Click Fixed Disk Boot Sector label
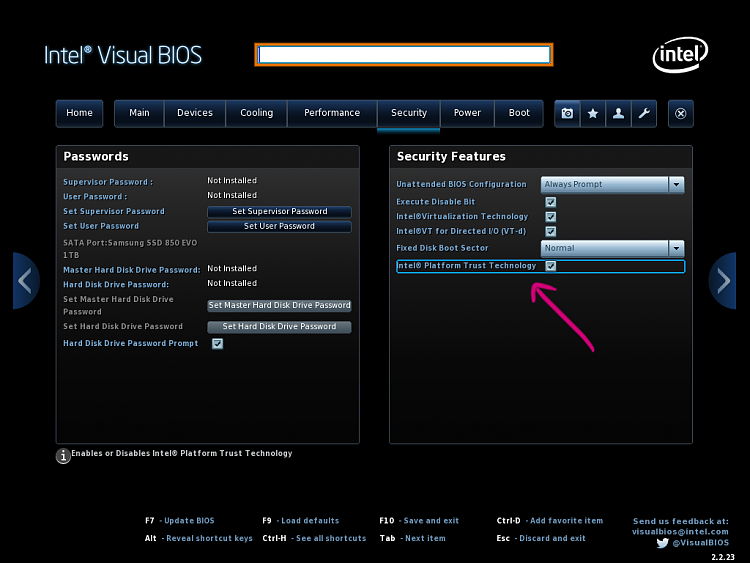The image size is (750, 563). pos(442,248)
